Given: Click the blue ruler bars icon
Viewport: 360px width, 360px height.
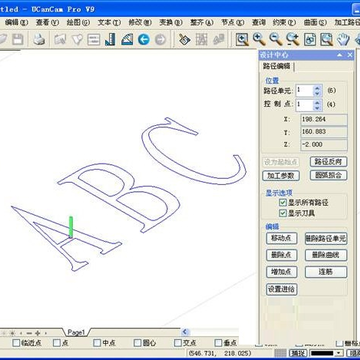Looking at the screenshot, I should [x=110, y=40].
